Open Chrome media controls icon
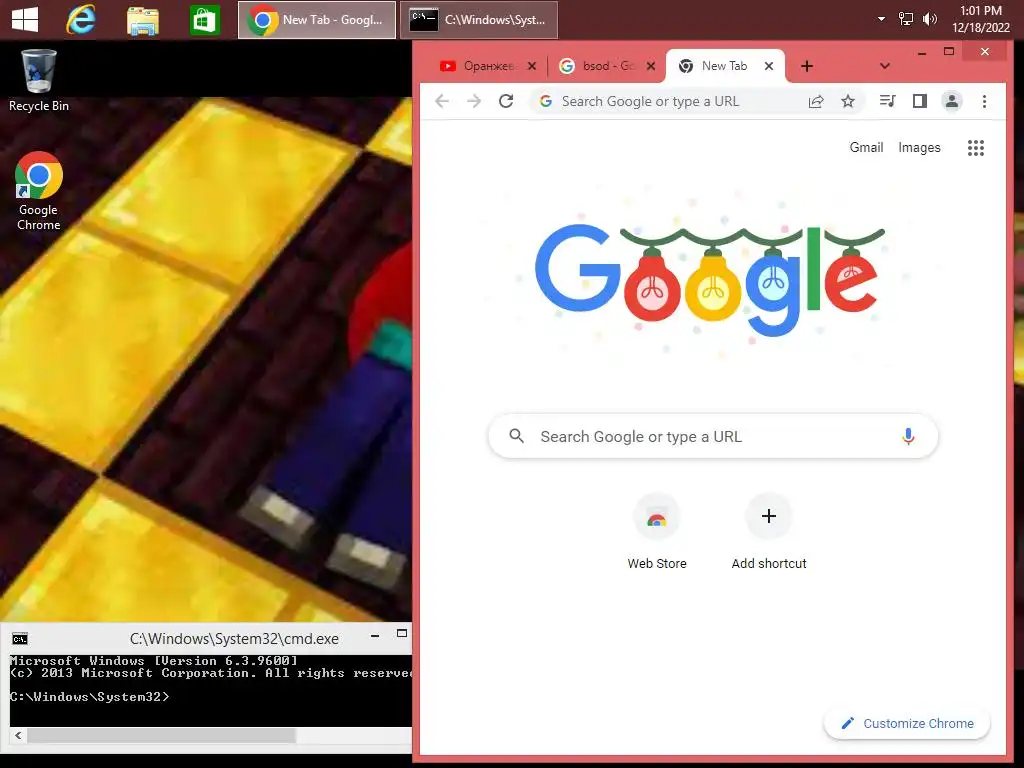The height and width of the screenshot is (768, 1024). pyautogui.click(x=888, y=101)
